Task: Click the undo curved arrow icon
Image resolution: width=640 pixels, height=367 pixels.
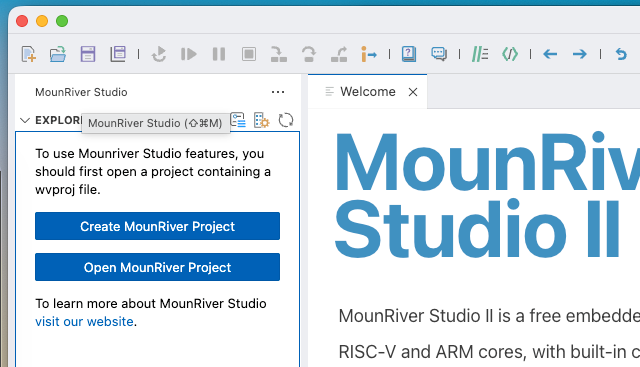Action: (x=621, y=54)
